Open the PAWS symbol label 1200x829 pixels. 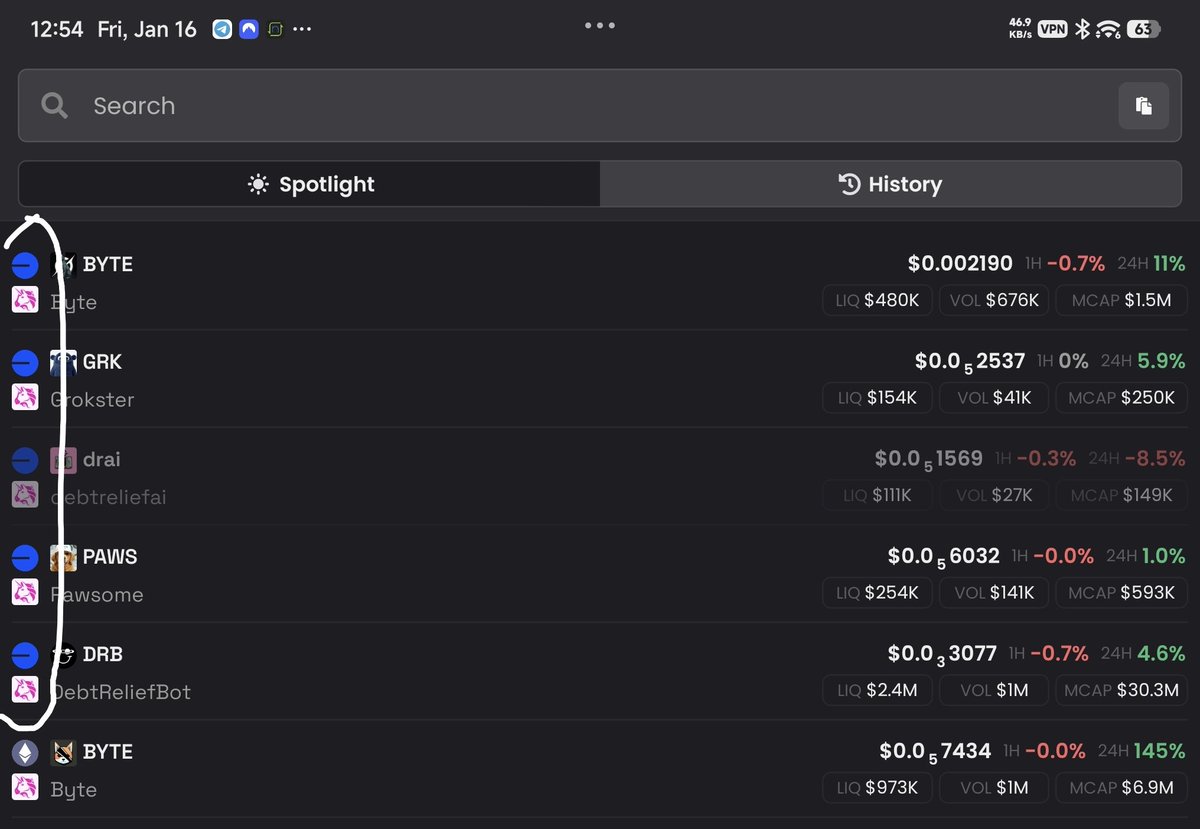(x=110, y=557)
